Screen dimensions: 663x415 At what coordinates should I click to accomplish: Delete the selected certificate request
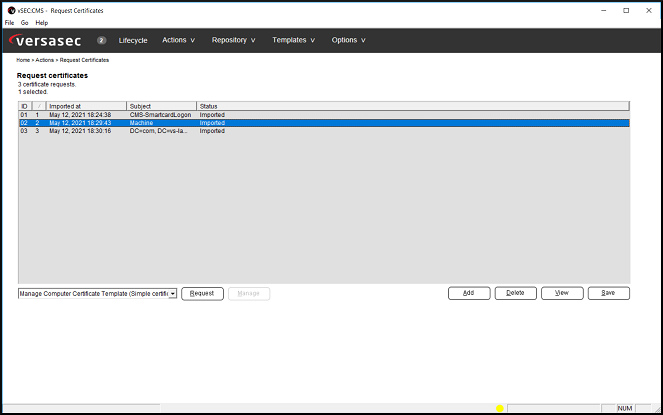pos(514,293)
